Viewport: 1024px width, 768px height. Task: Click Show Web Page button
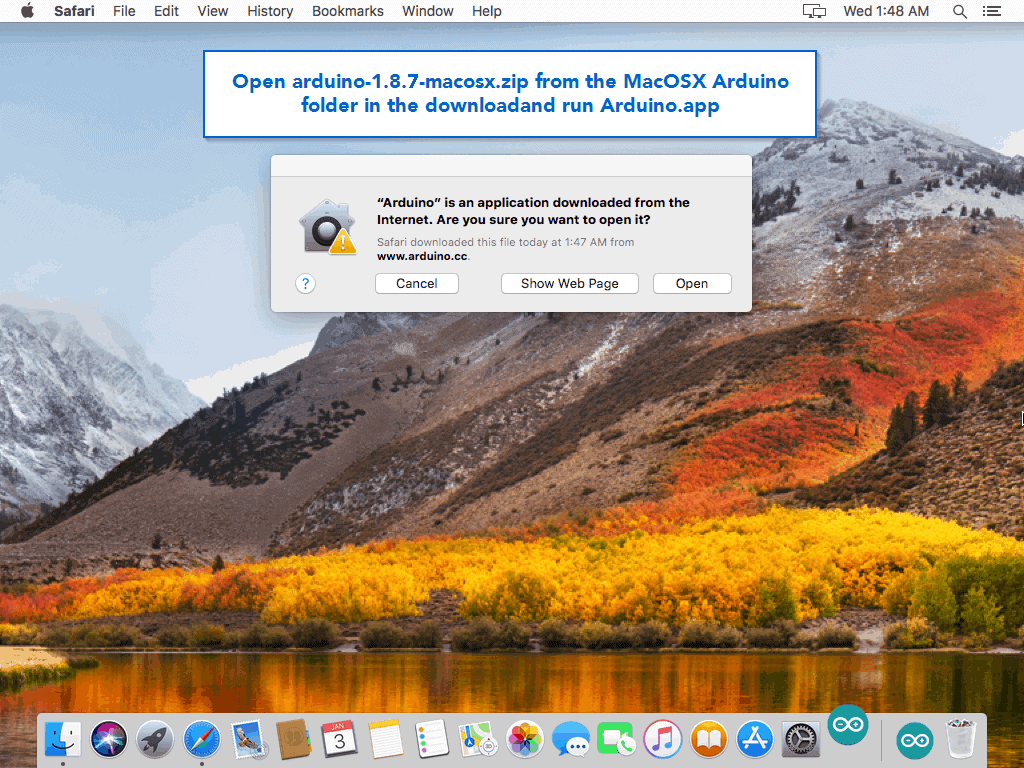pyautogui.click(x=569, y=283)
